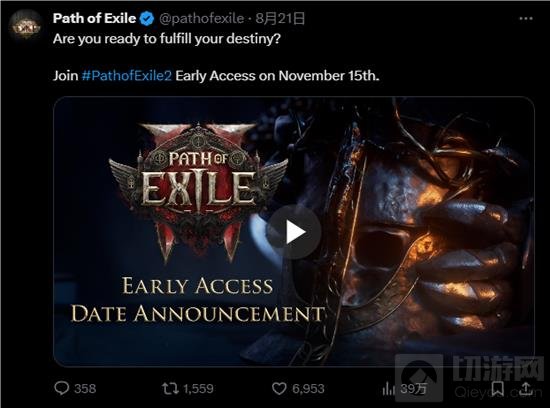The height and width of the screenshot is (408, 550).
Task: Open the 8月21日 tweet timestamp
Action: coord(280,18)
